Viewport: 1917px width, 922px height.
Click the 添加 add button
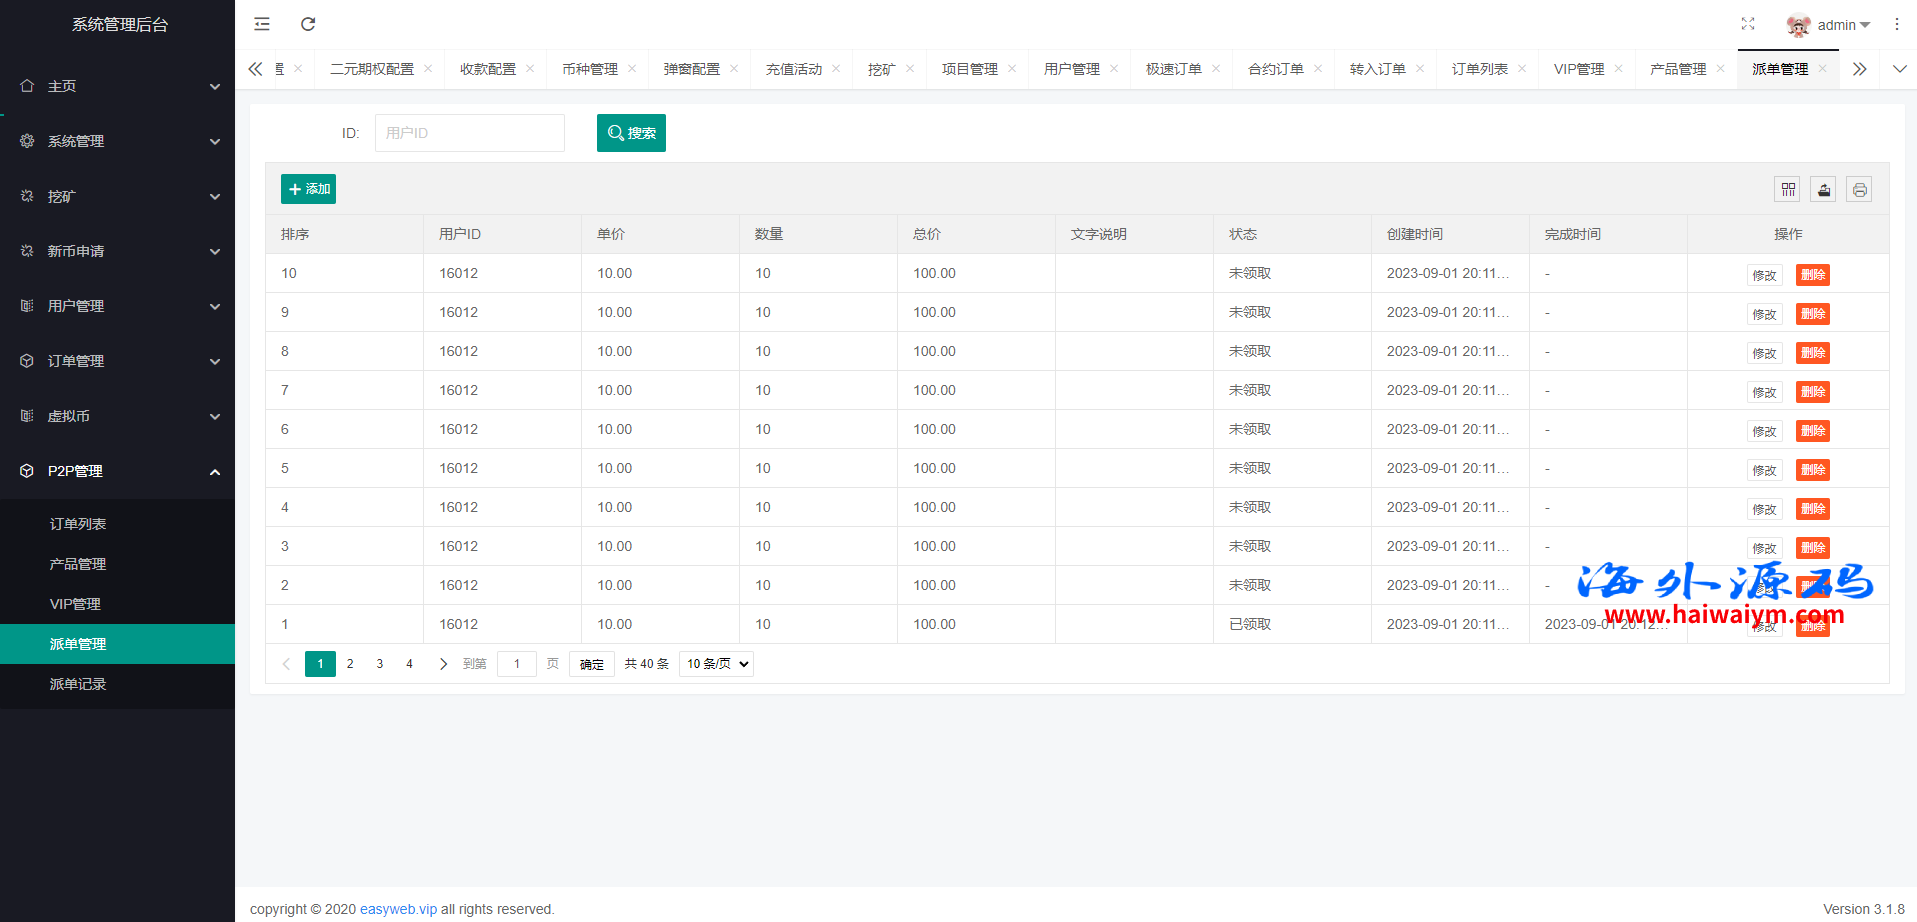[x=308, y=189]
